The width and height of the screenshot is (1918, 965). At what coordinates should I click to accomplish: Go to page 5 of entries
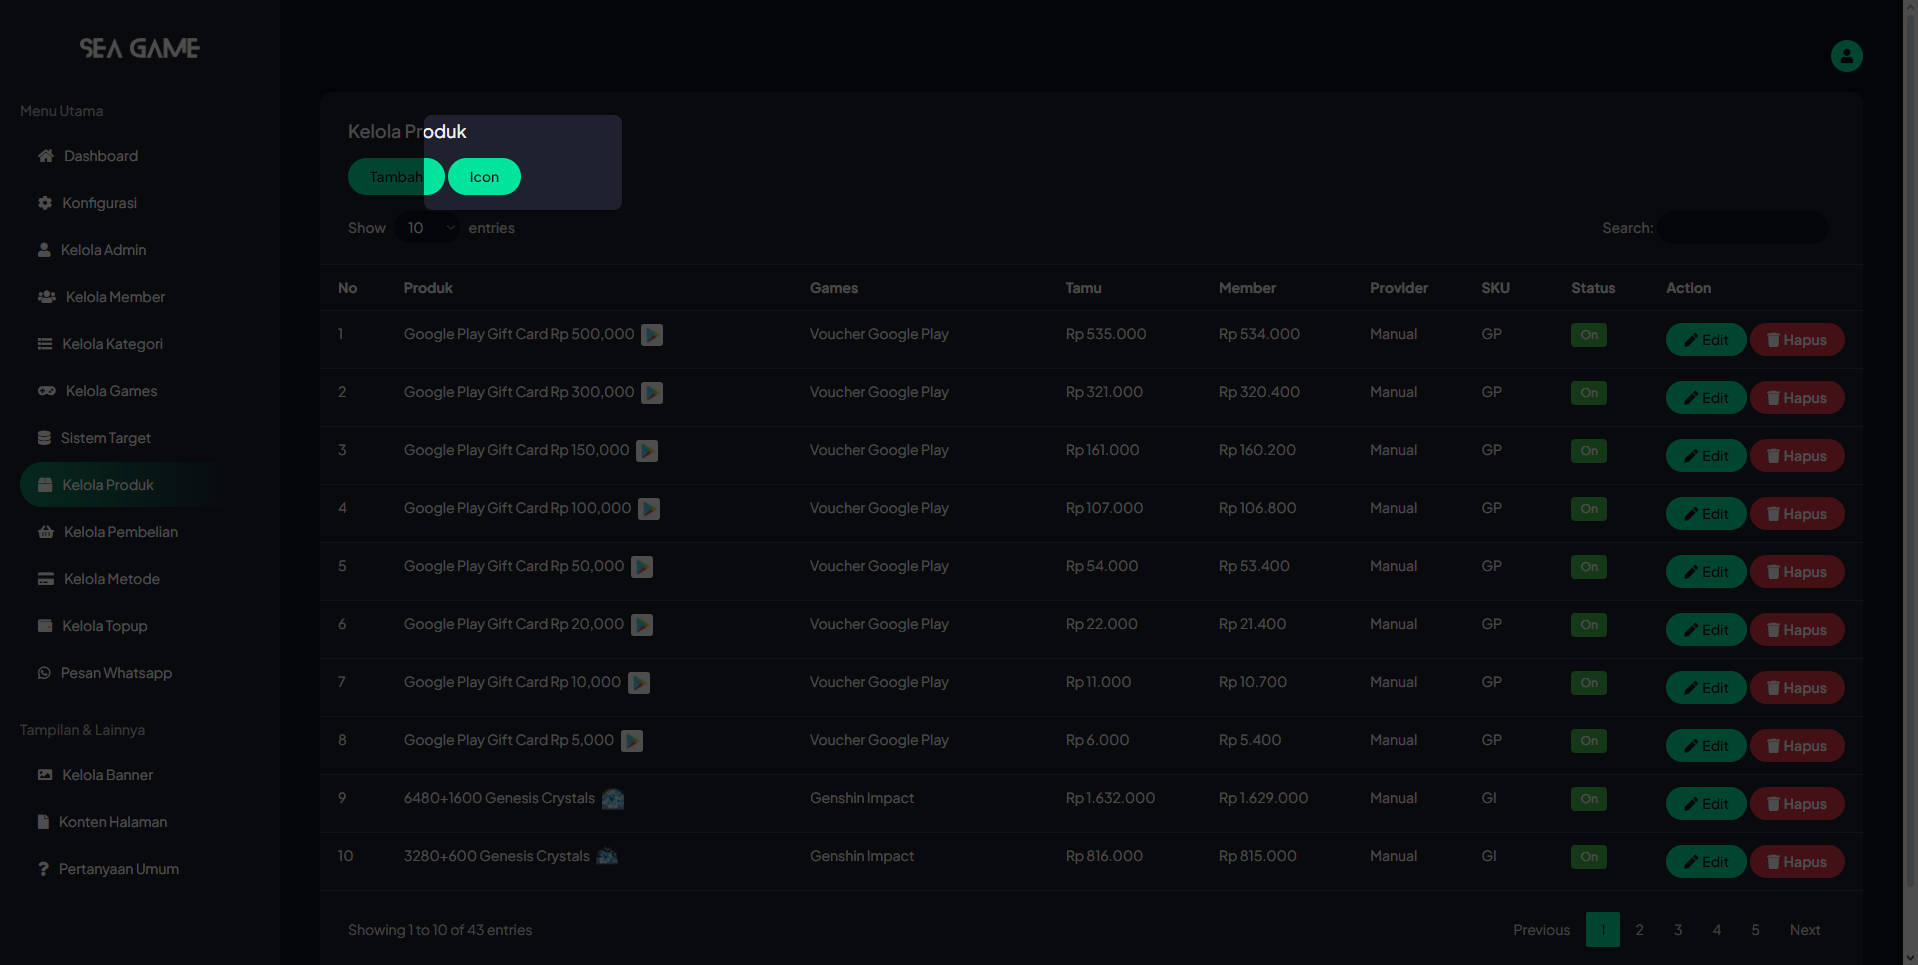click(1755, 930)
